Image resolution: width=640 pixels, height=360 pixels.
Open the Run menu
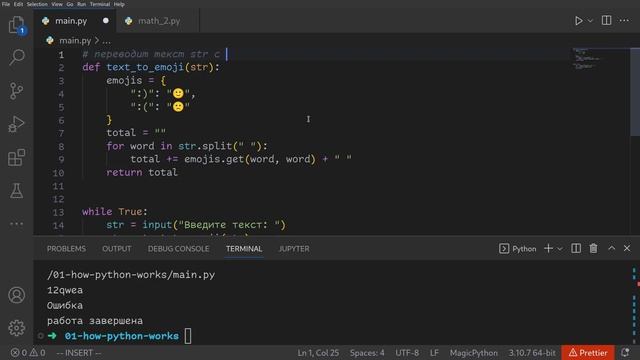[x=82, y=4]
